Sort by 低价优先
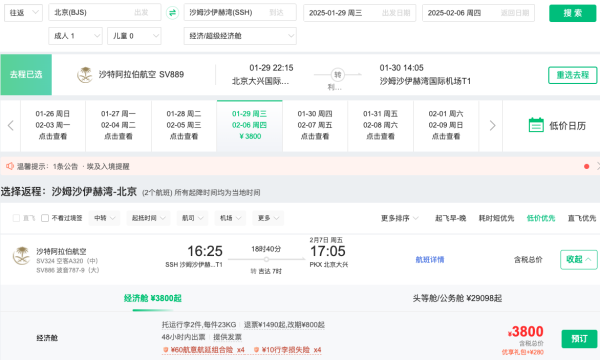Image resolution: width=600 pixels, height=360 pixels. 541,218
